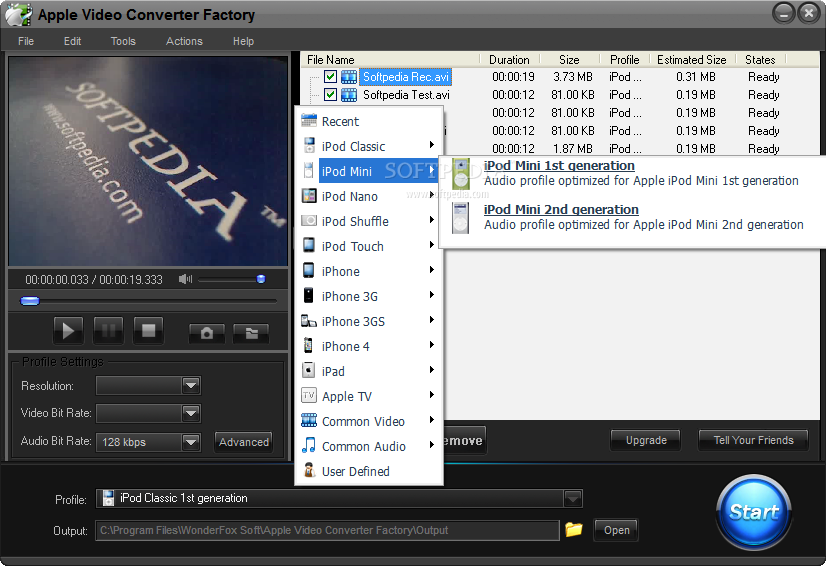826x566 pixels.
Task: Uncheck the Softpedia Rec.avi checkbox
Action: 330,76
